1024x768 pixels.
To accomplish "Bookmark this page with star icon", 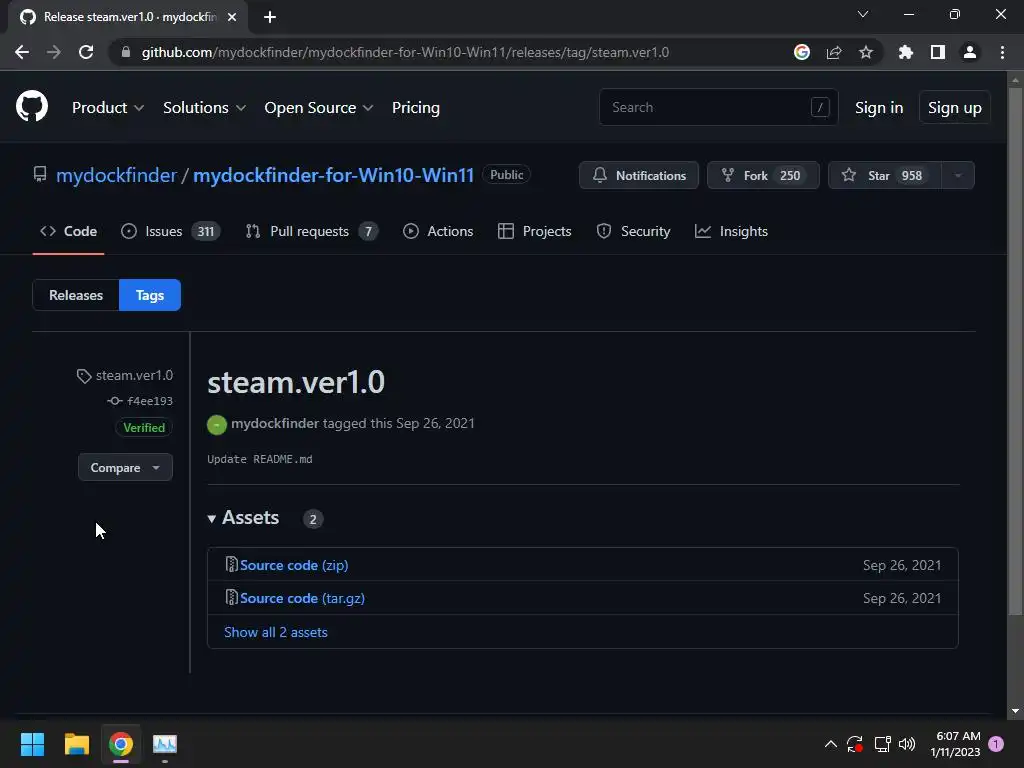I will click(866, 52).
